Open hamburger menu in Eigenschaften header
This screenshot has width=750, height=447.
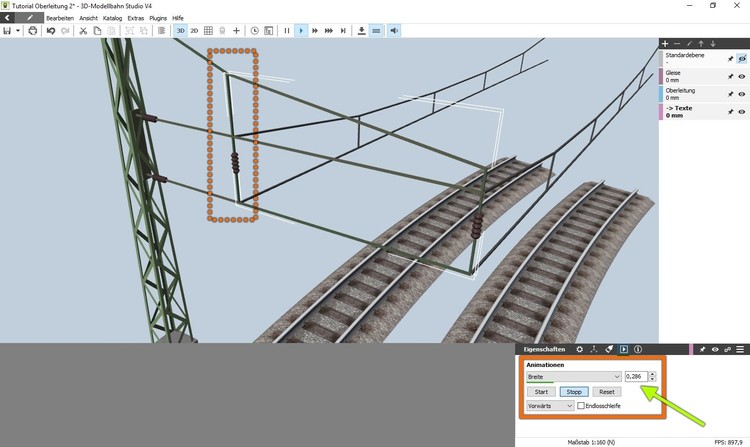pos(740,349)
